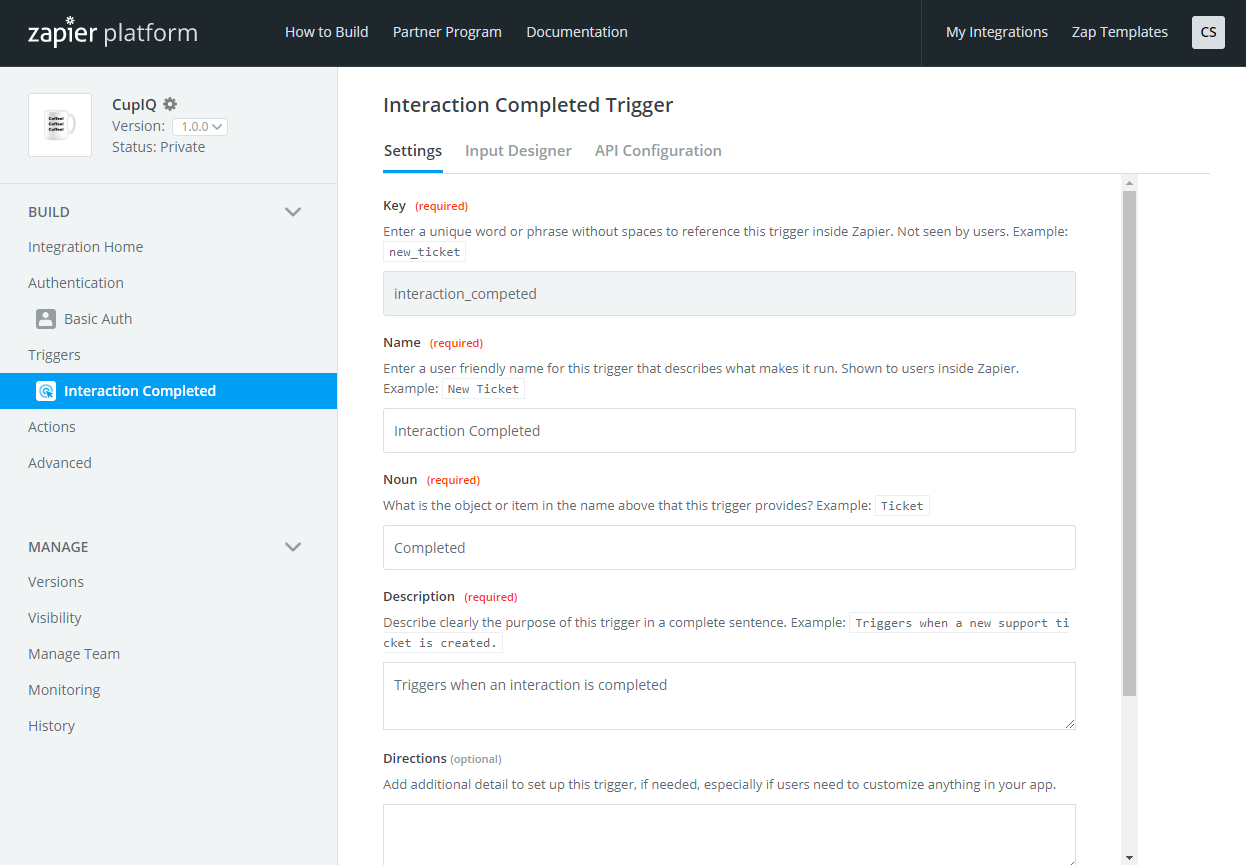Click the Interaction Completed Trigger heading
This screenshot has height=865, width=1246.
tap(528, 105)
